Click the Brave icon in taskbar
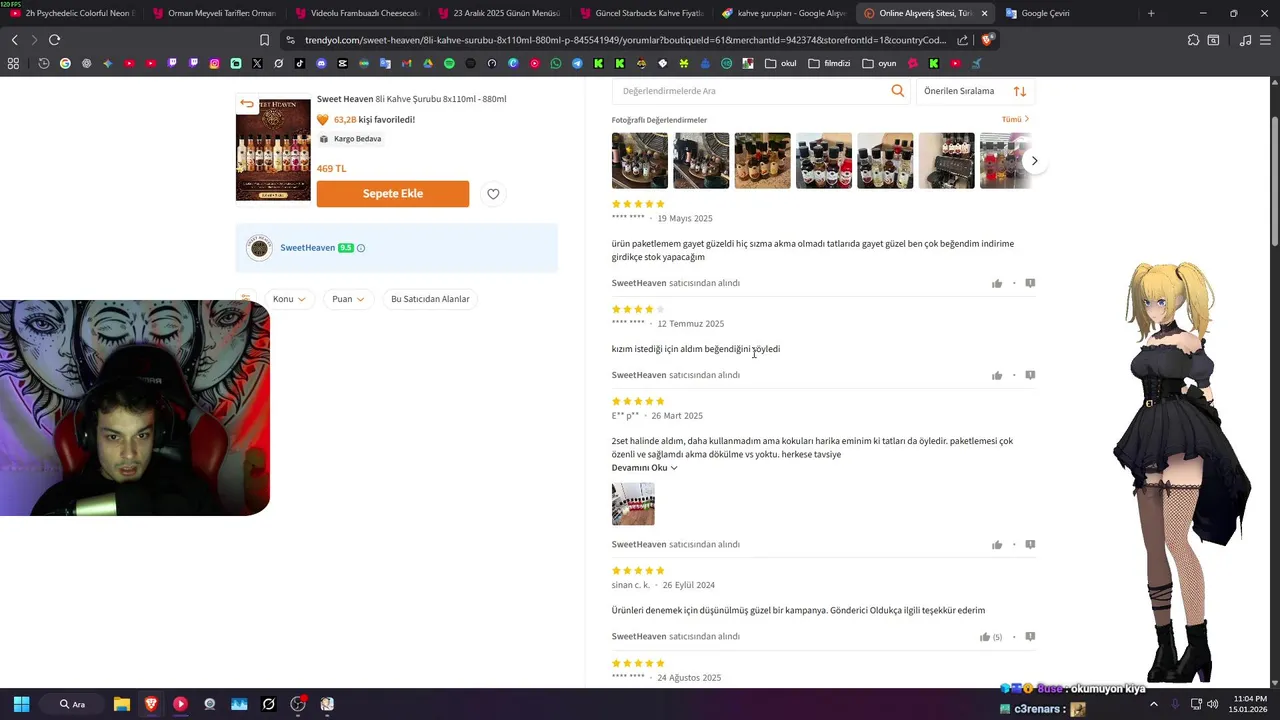 pyautogui.click(x=151, y=704)
